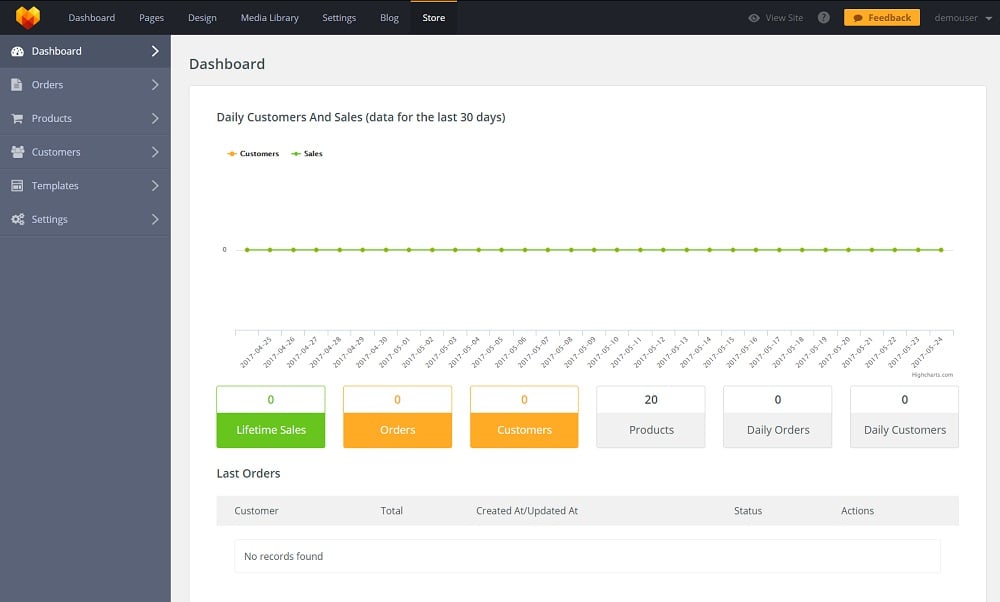Click the Orders document icon in sidebar
This screenshot has width=1000, height=602.
point(17,85)
